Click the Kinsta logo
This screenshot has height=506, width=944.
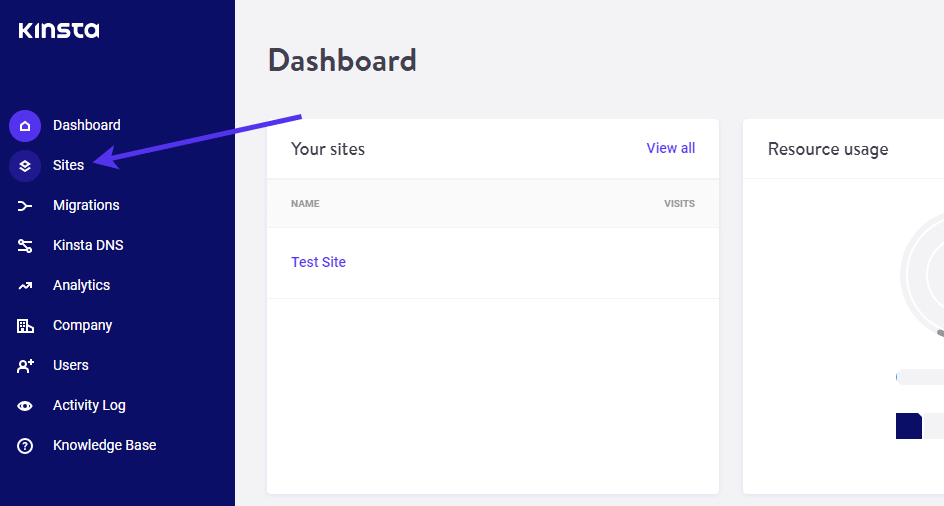59,30
